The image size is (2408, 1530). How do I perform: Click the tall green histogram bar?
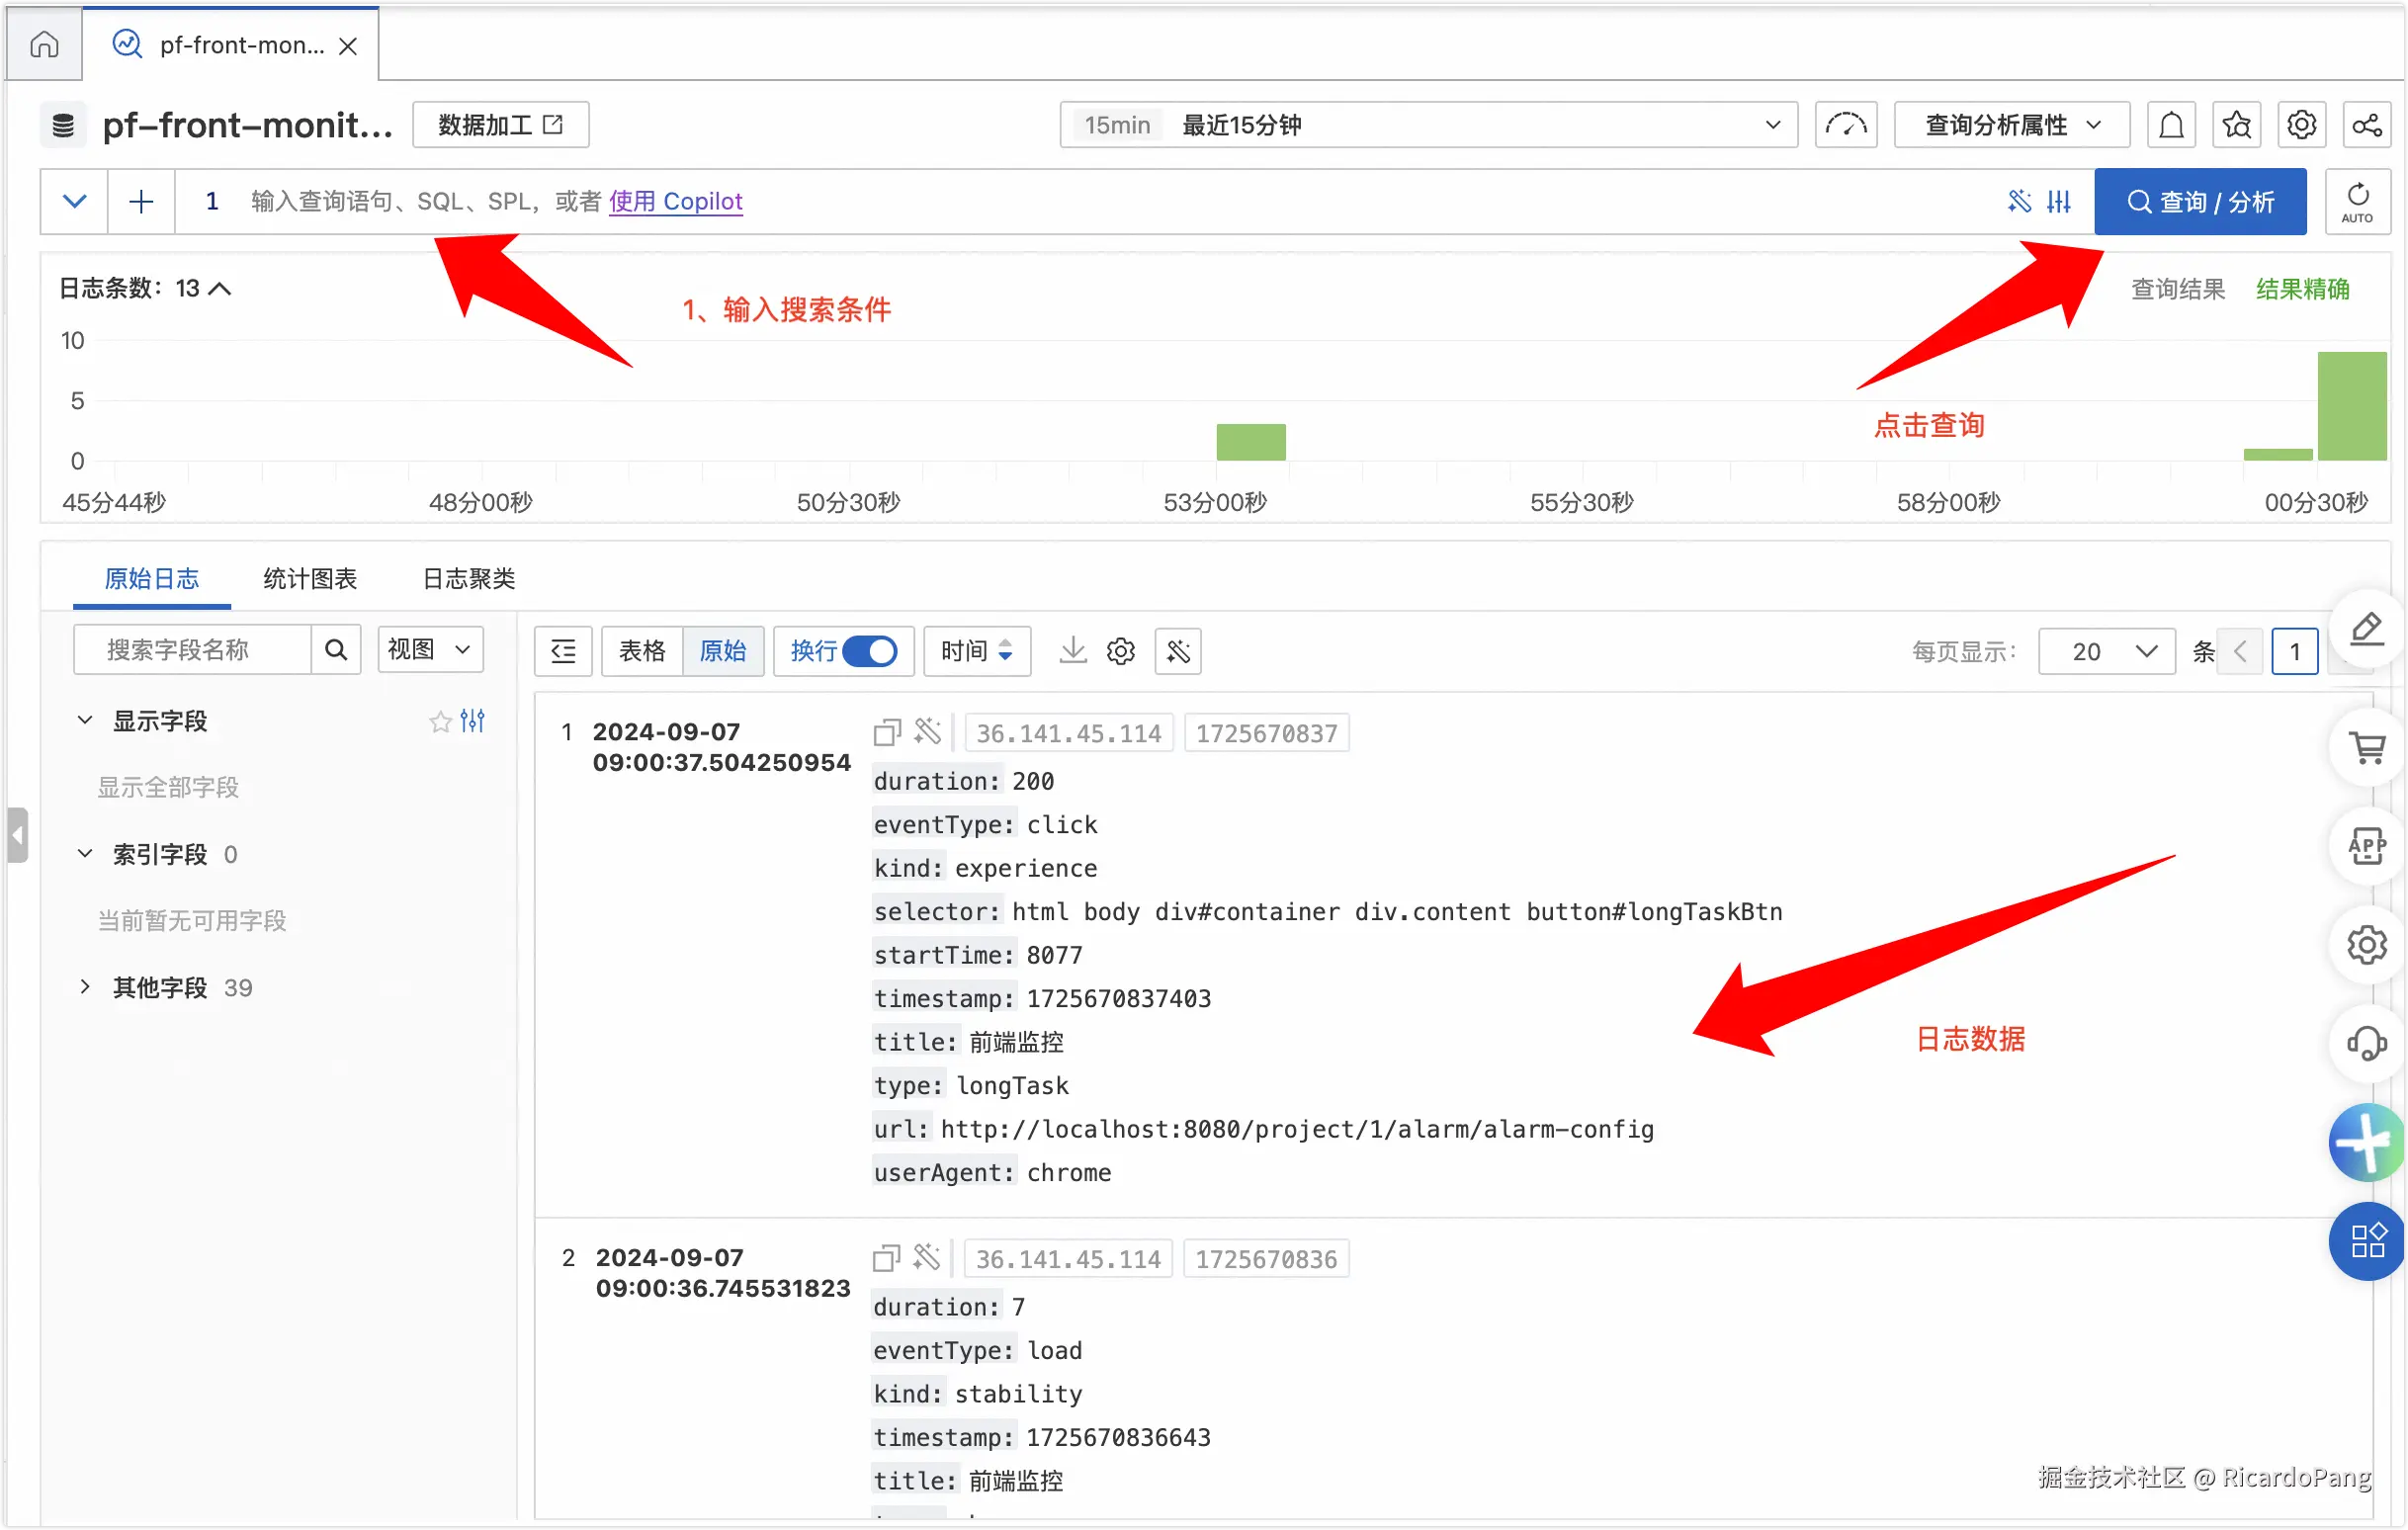2351,406
